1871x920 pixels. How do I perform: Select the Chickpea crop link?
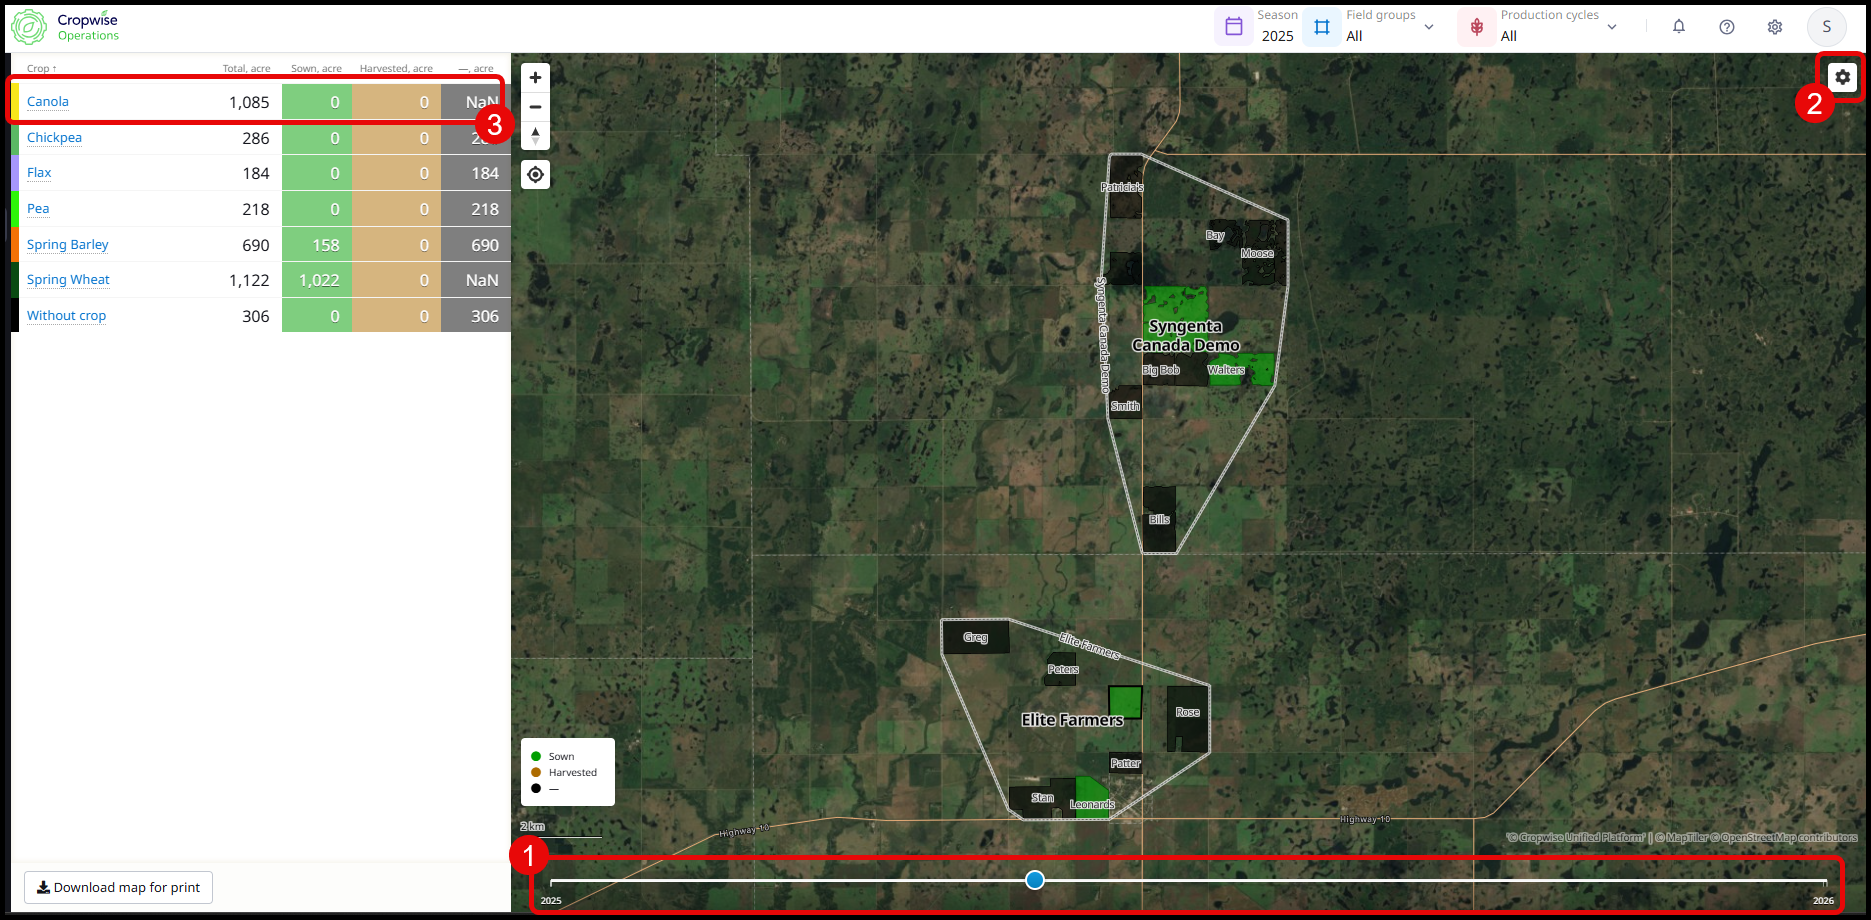tap(54, 138)
